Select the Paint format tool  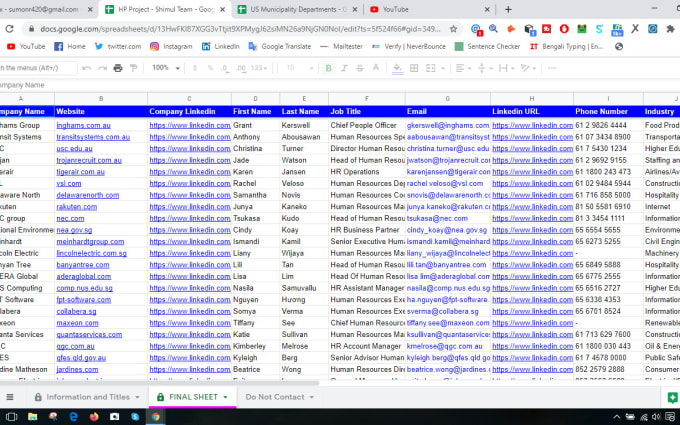pyautogui.click(x=134, y=68)
